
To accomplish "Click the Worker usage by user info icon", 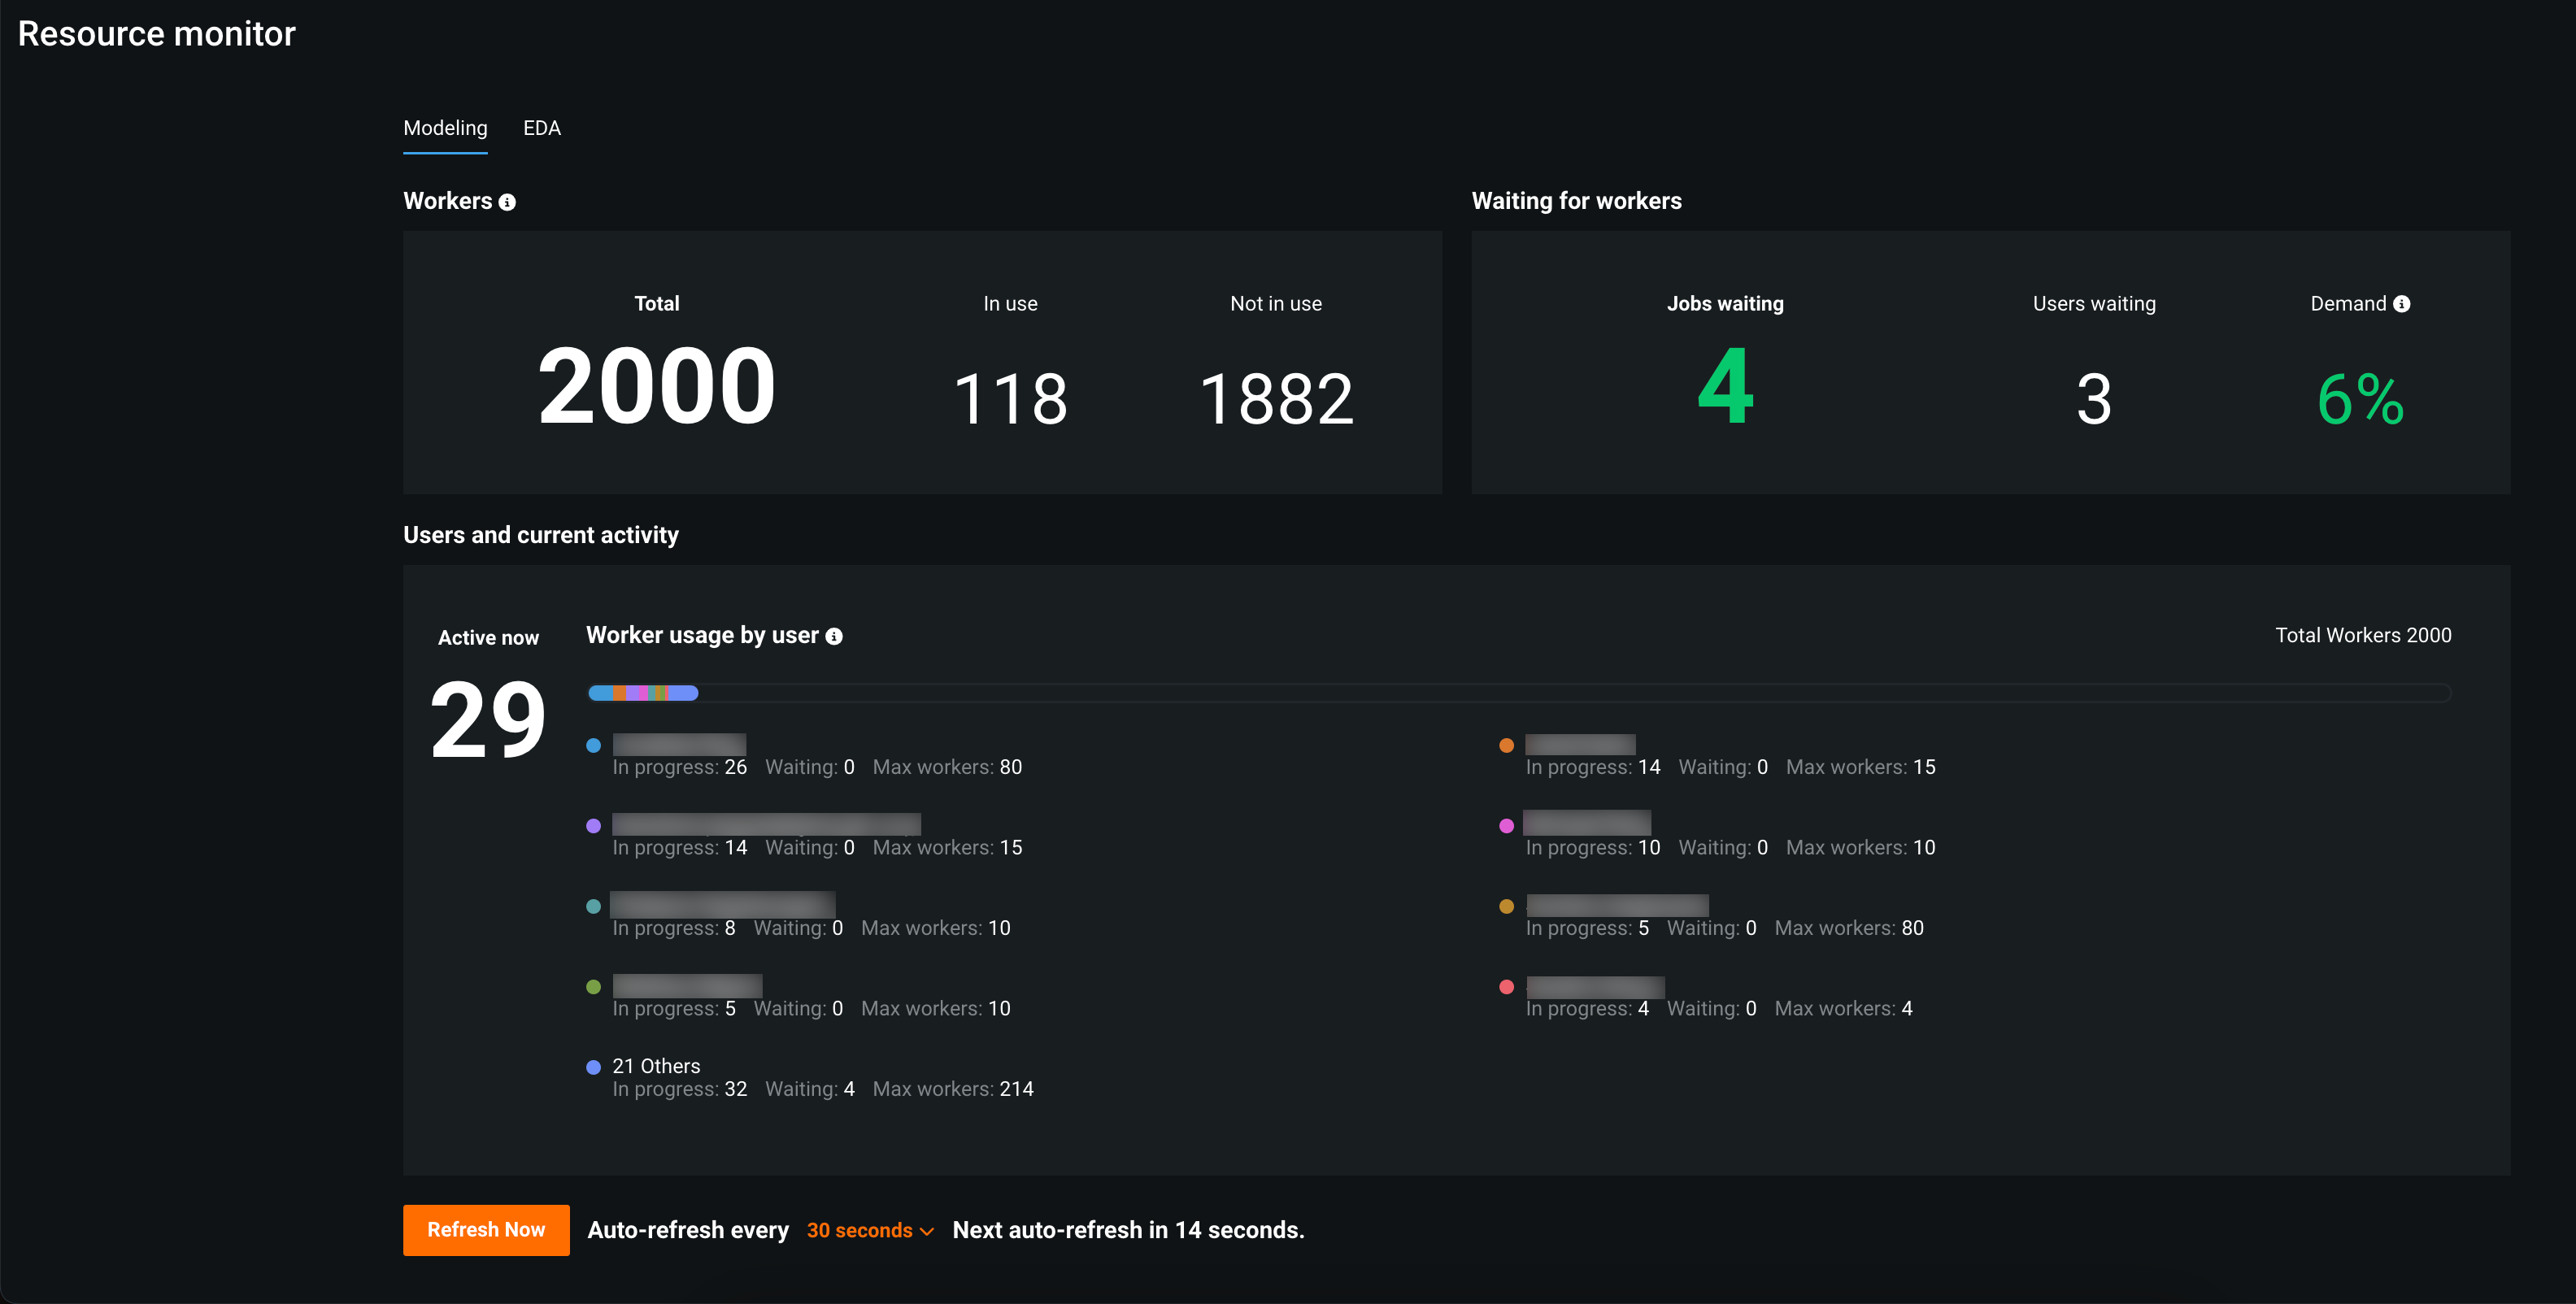I will click(x=834, y=636).
